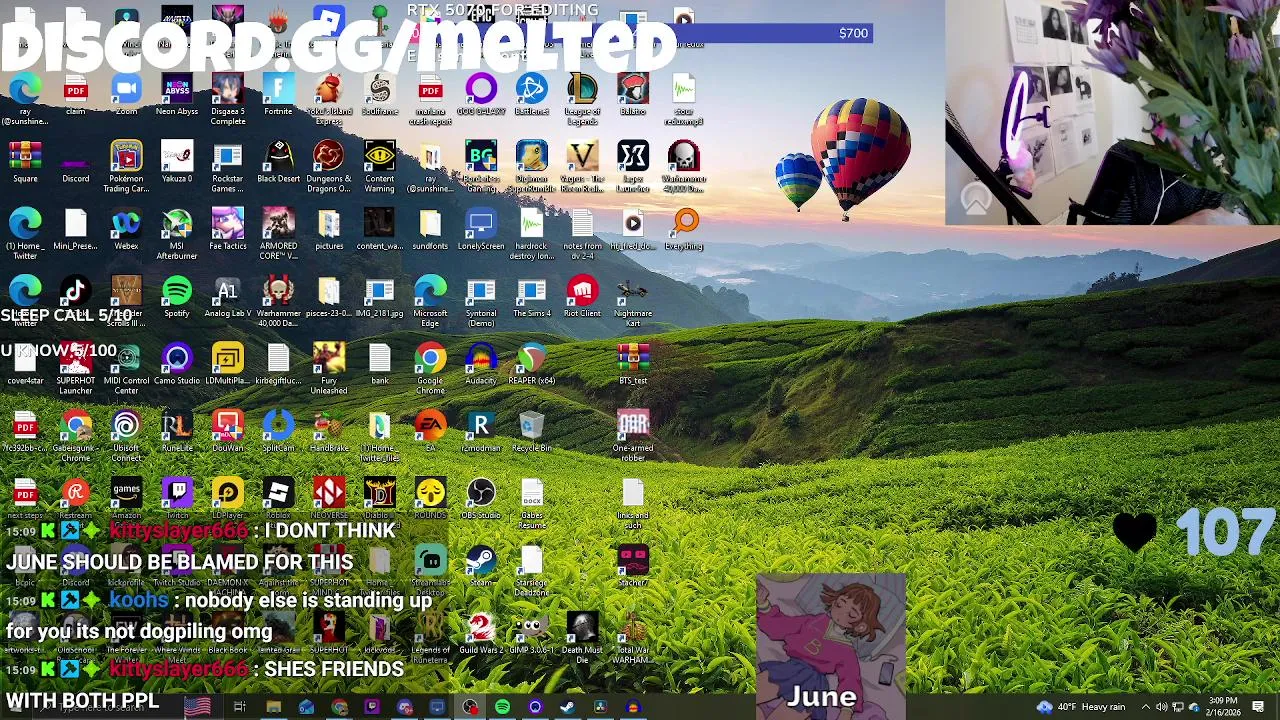Image resolution: width=1280 pixels, height=720 pixels.
Task: Open the Audacity desktop shortcut
Action: (x=481, y=364)
